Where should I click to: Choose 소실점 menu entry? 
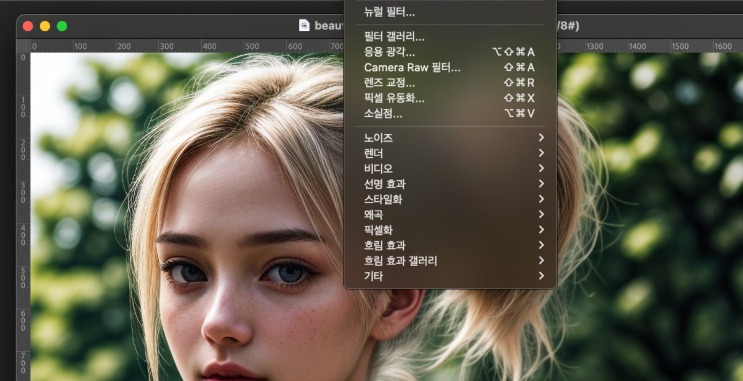tap(450, 114)
